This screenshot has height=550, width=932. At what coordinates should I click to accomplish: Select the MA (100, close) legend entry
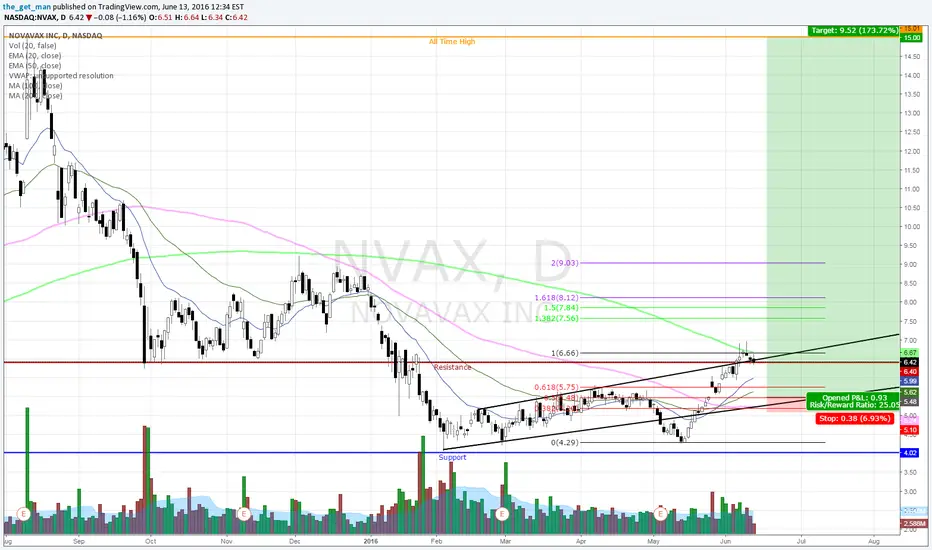35,86
